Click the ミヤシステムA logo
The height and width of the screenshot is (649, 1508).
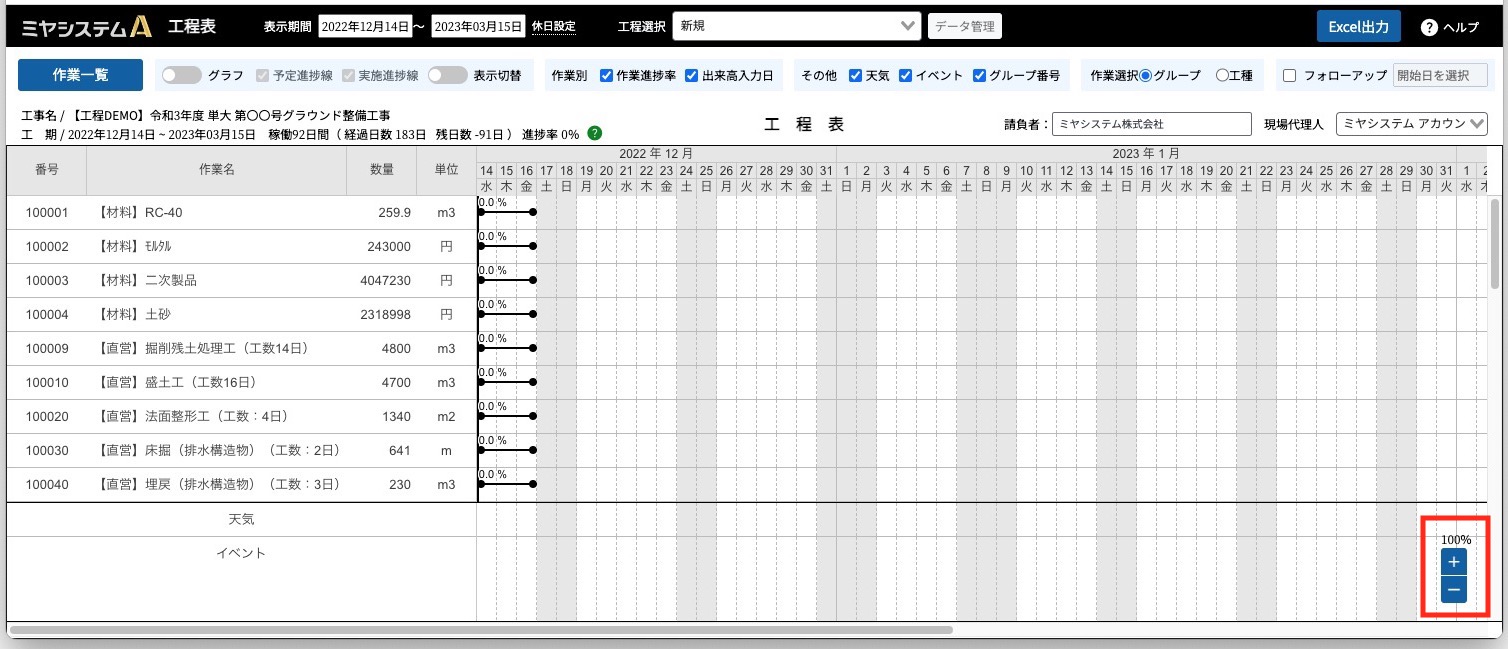pyautogui.click(x=86, y=27)
